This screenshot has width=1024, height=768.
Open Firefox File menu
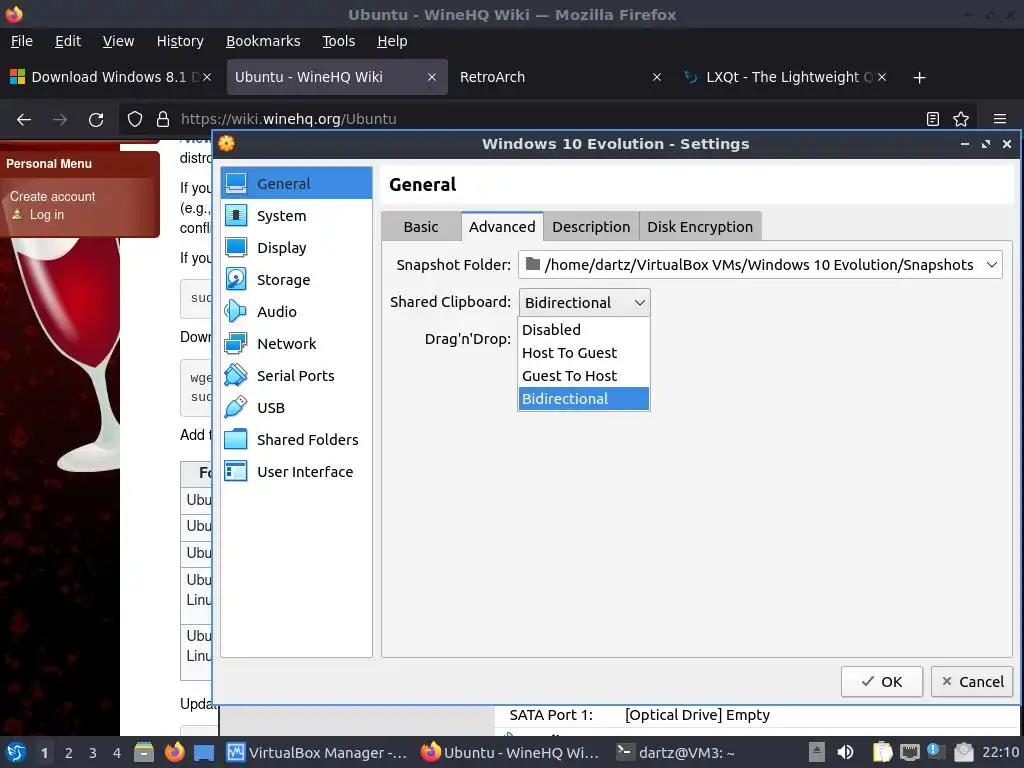pyautogui.click(x=22, y=41)
